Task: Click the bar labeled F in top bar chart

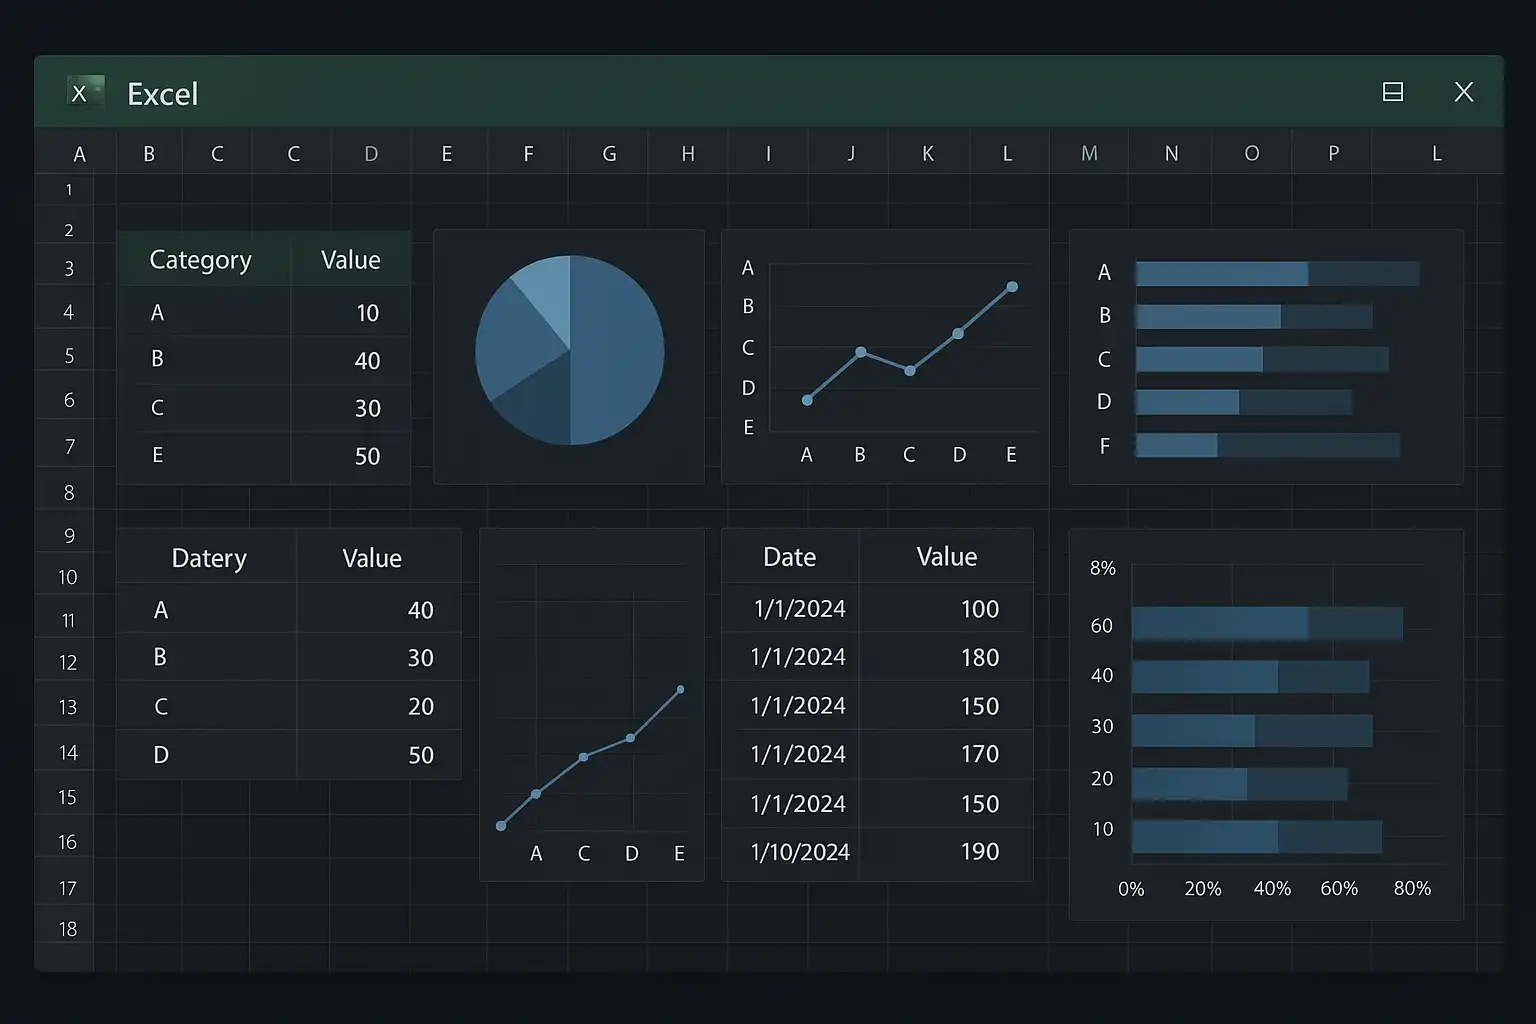Action: coord(1177,445)
